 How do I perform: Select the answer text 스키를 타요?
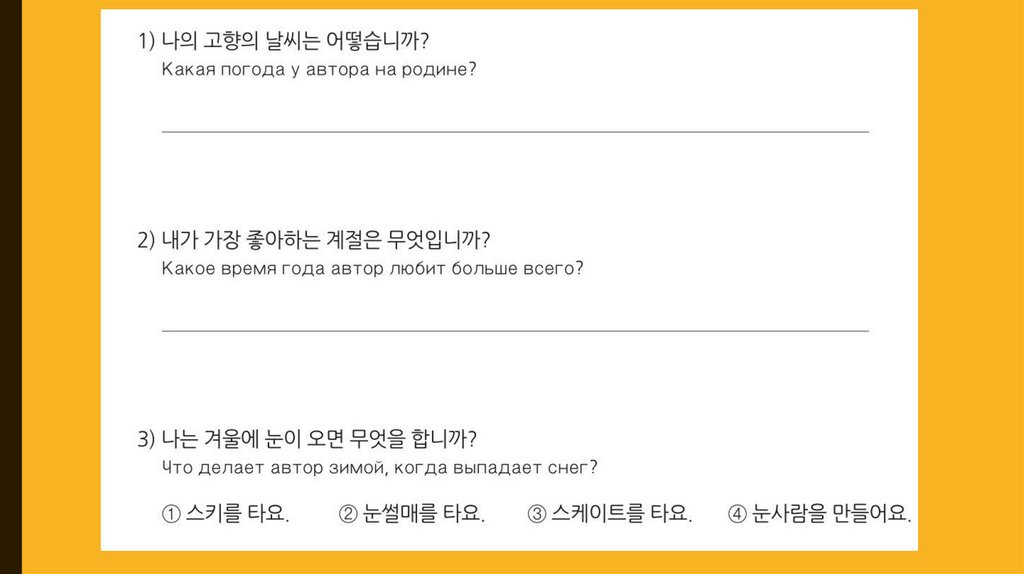click(238, 515)
